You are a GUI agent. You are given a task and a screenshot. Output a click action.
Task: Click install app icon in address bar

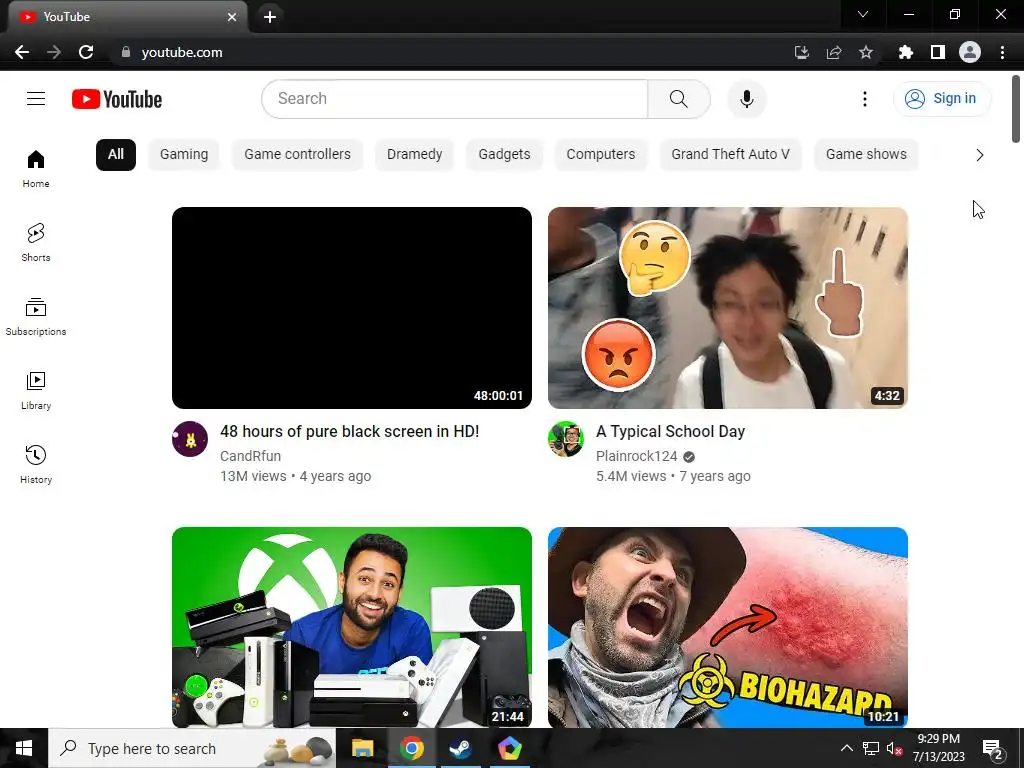coord(802,52)
